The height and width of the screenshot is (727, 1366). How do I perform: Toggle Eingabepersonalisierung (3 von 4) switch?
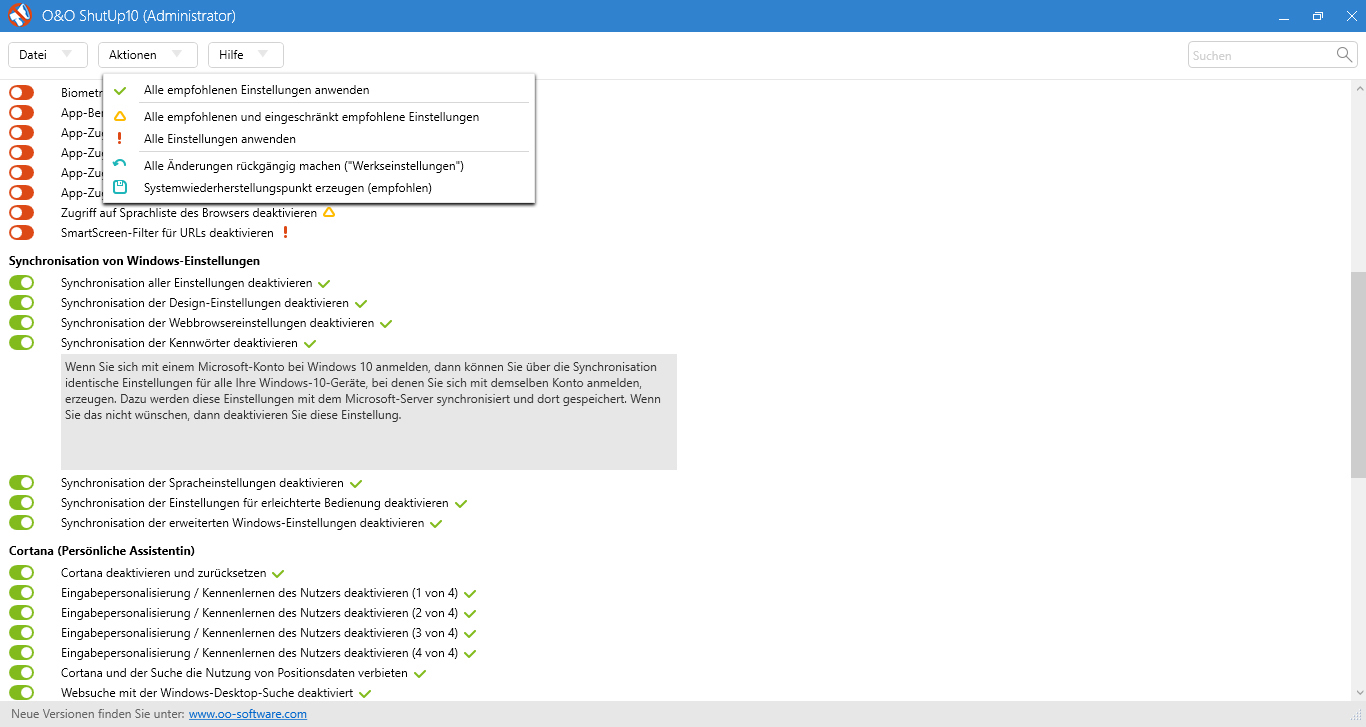point(21,632)
